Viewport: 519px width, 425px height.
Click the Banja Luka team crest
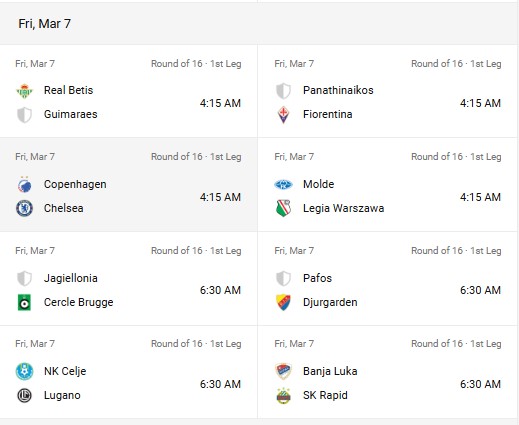[x=283, y=371]
